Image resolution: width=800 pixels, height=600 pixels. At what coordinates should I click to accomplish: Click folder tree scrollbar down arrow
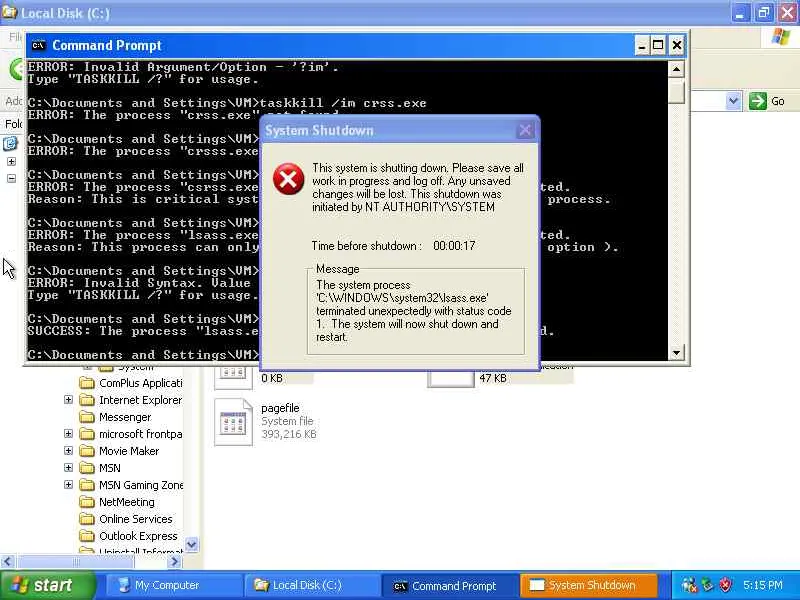point(192,545)
